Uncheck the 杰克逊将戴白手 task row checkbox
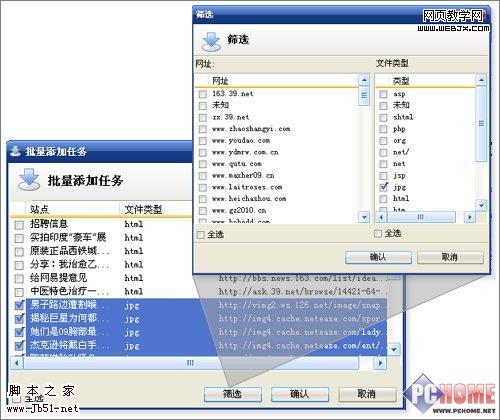Screen dimensions: 500x420 pos(19,345)
